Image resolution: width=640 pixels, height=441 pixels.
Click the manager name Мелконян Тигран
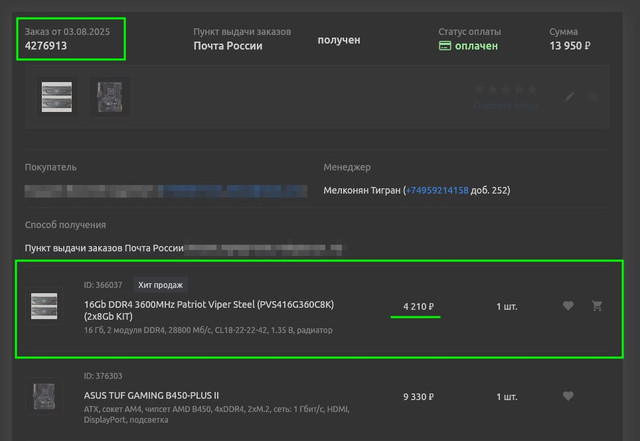tap(362, 190)
